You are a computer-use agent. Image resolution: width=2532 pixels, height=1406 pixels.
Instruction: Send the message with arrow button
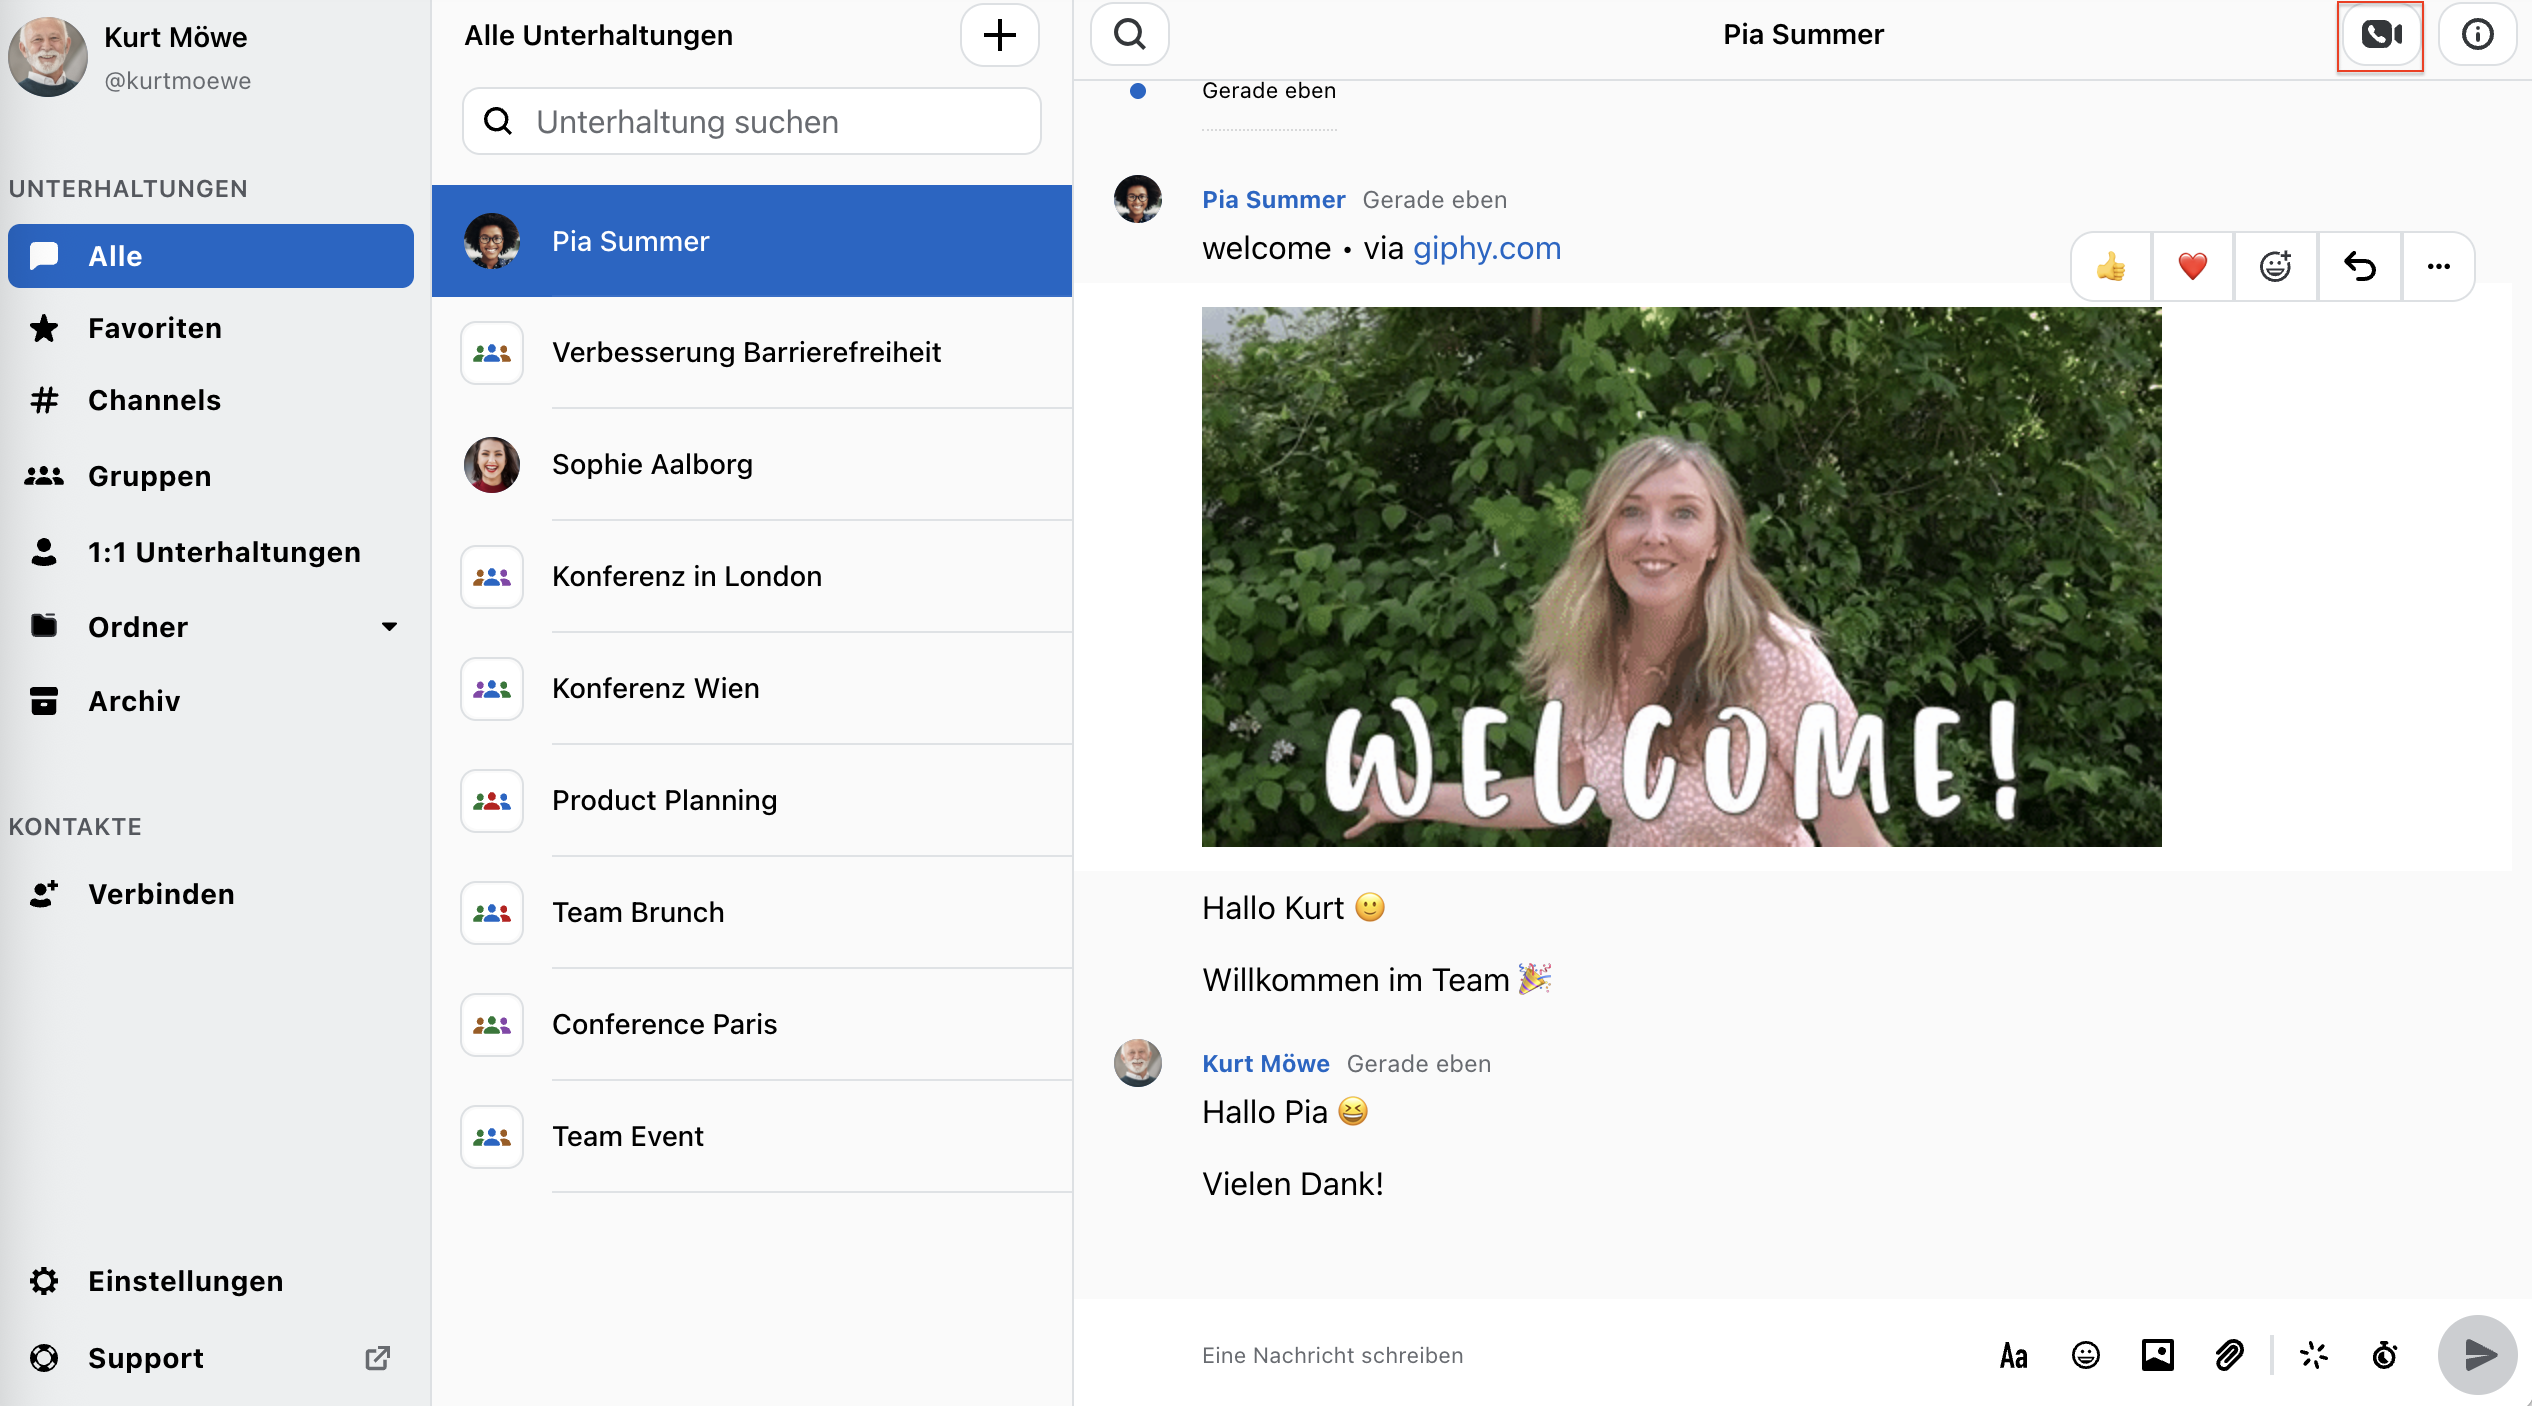click(2478, 1356)
